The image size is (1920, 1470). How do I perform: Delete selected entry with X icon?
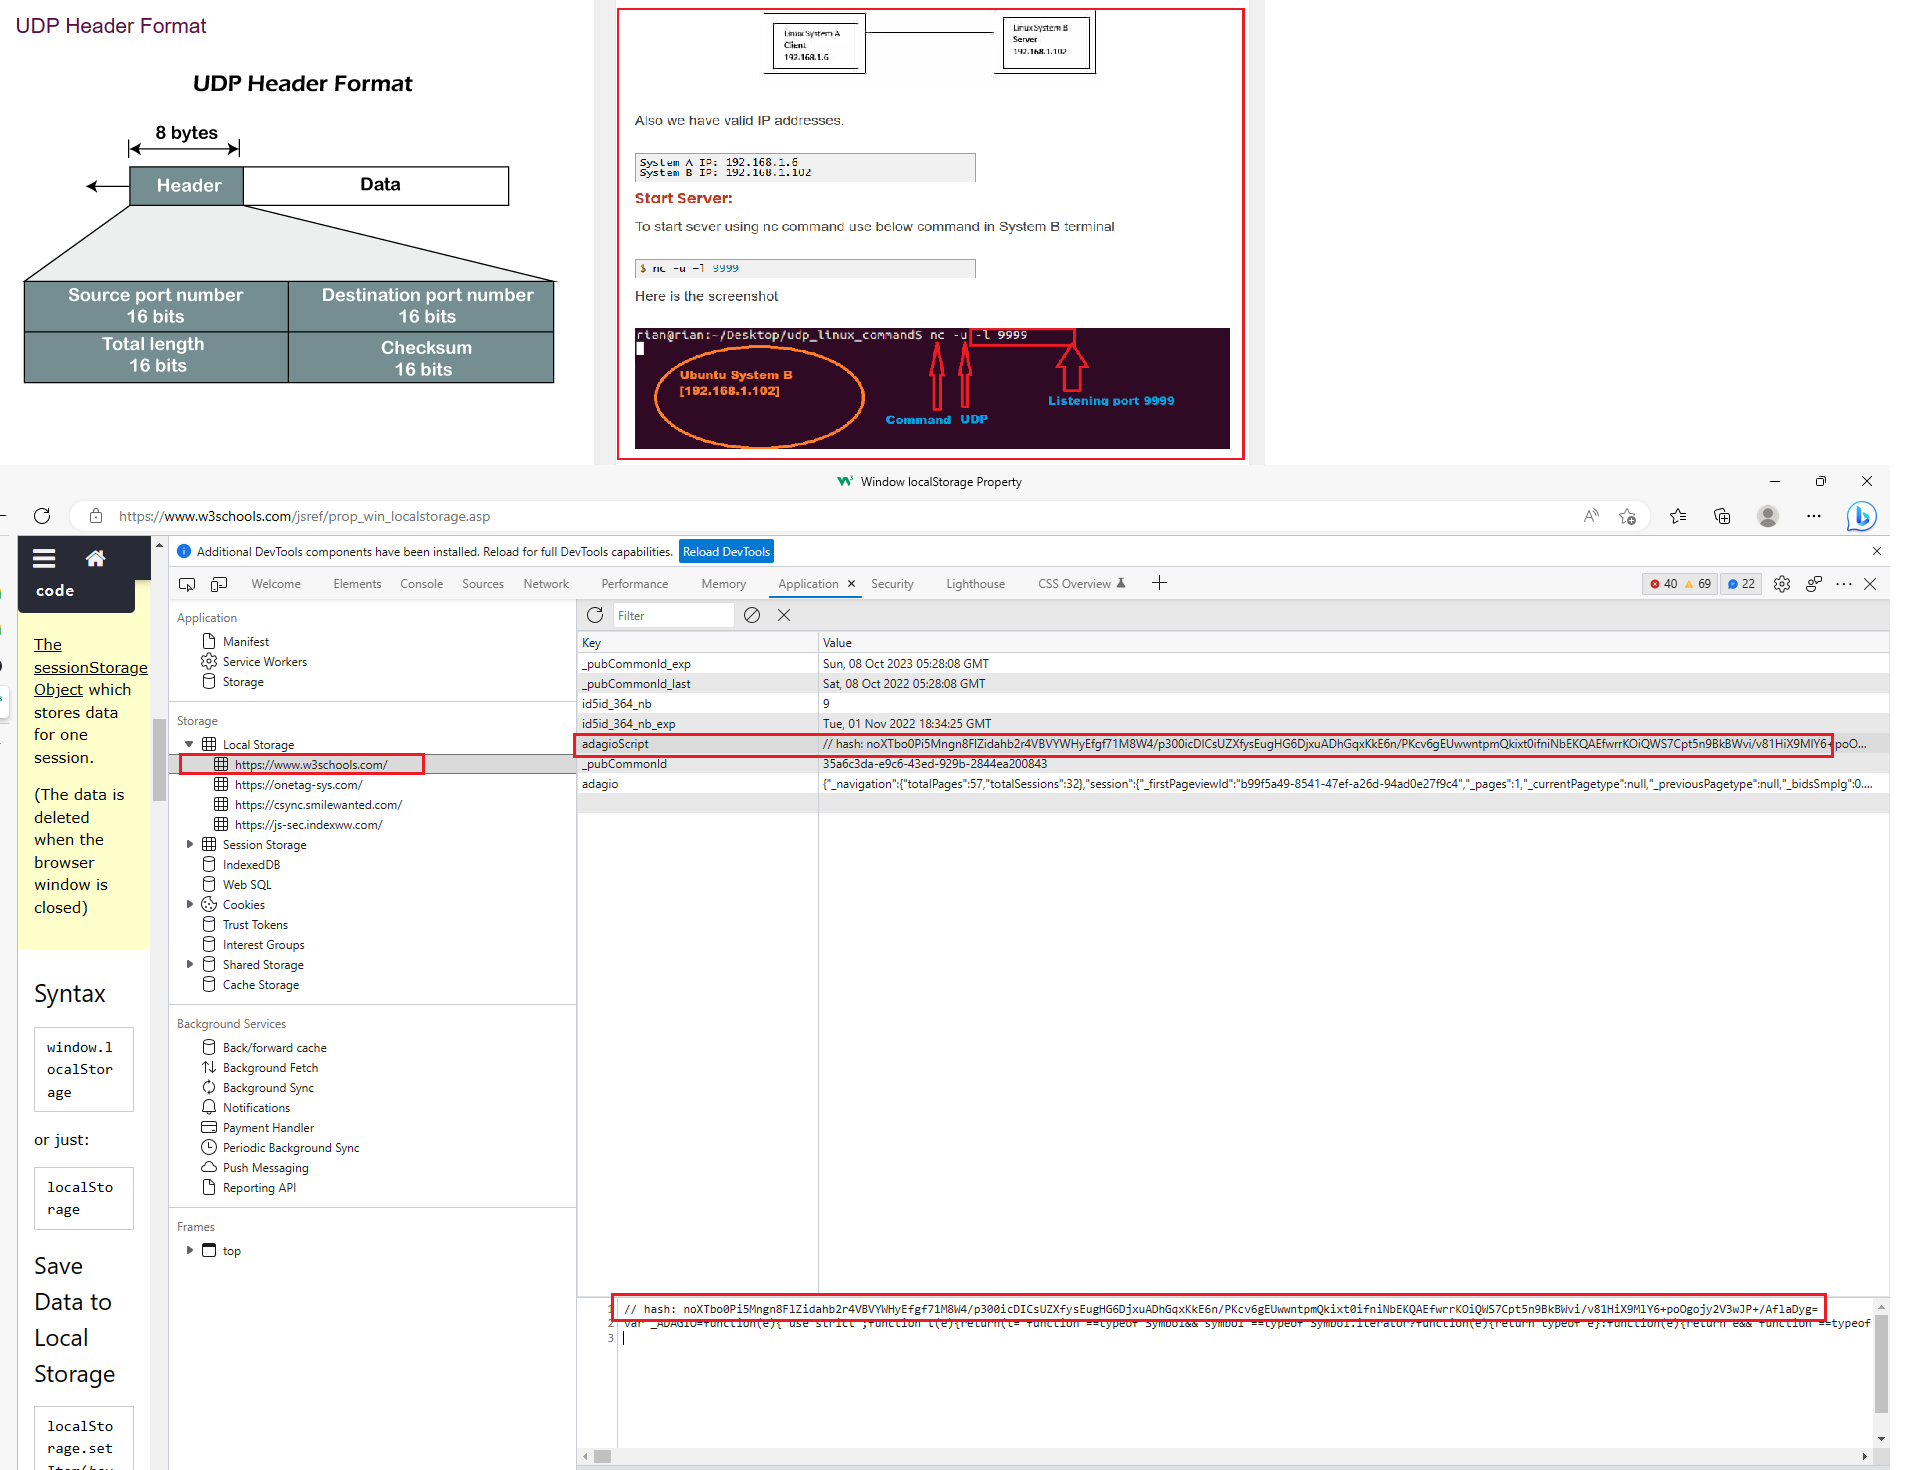[x=784, y=615]
